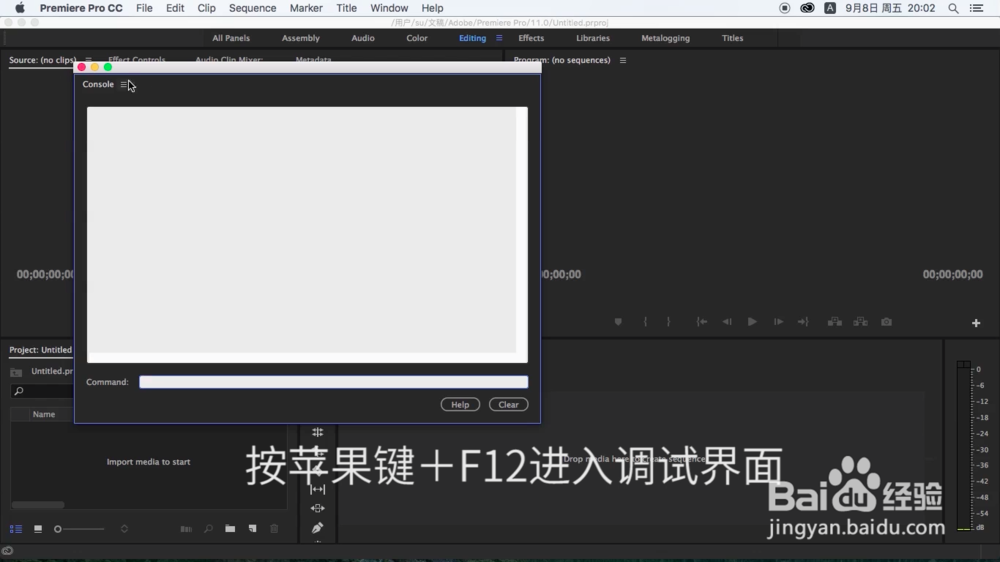1000x562 pixels.
Task: Click Clear button in Console
Action: (508, 404)
